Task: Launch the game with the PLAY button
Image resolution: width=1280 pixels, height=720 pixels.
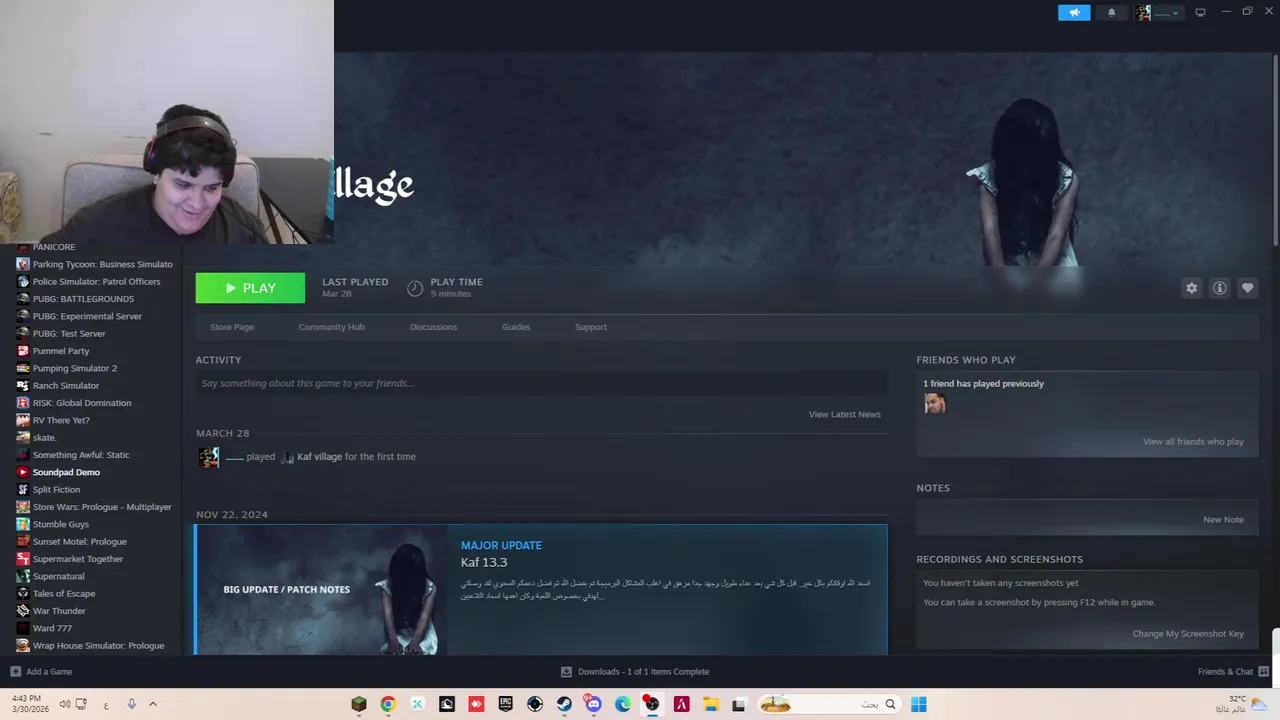Action: 250,288
